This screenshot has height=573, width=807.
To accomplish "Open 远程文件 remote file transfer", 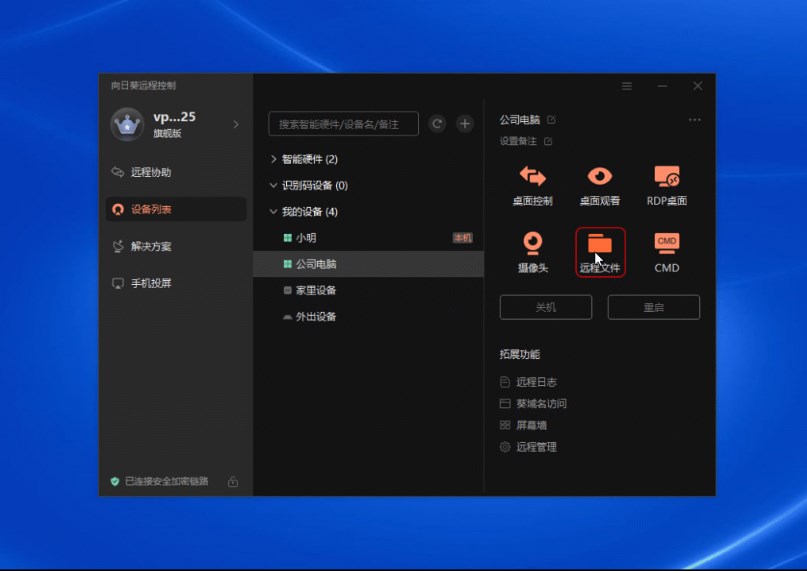I will [600, 252].
